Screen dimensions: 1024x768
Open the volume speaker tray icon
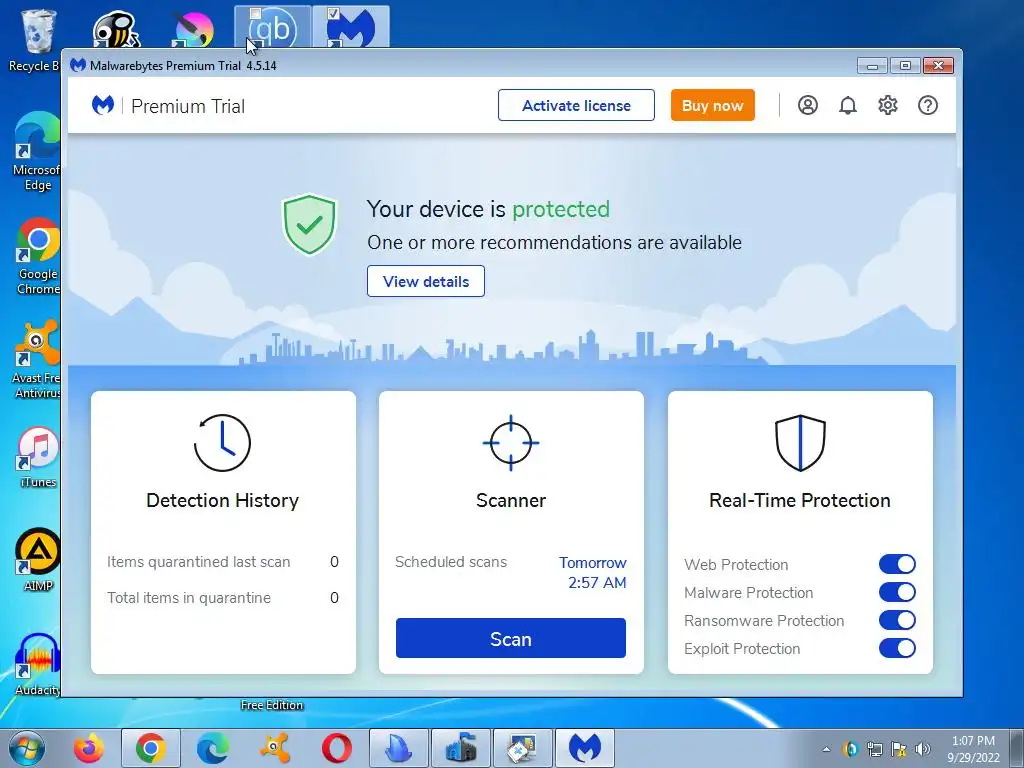click(922, 749)
